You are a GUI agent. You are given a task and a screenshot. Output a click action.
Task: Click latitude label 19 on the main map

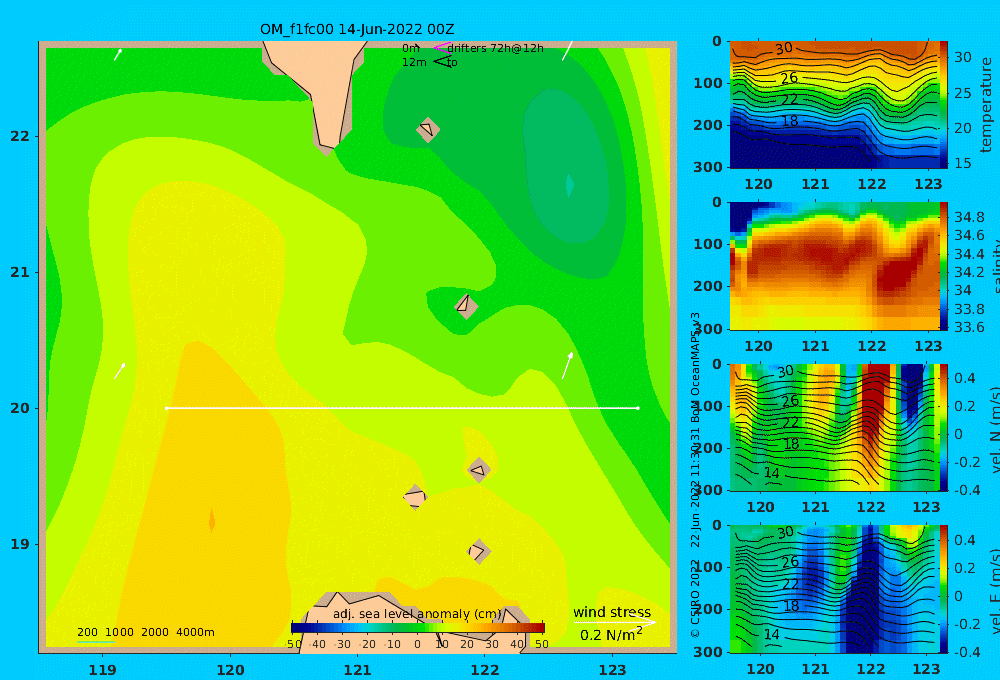point(20,544)
